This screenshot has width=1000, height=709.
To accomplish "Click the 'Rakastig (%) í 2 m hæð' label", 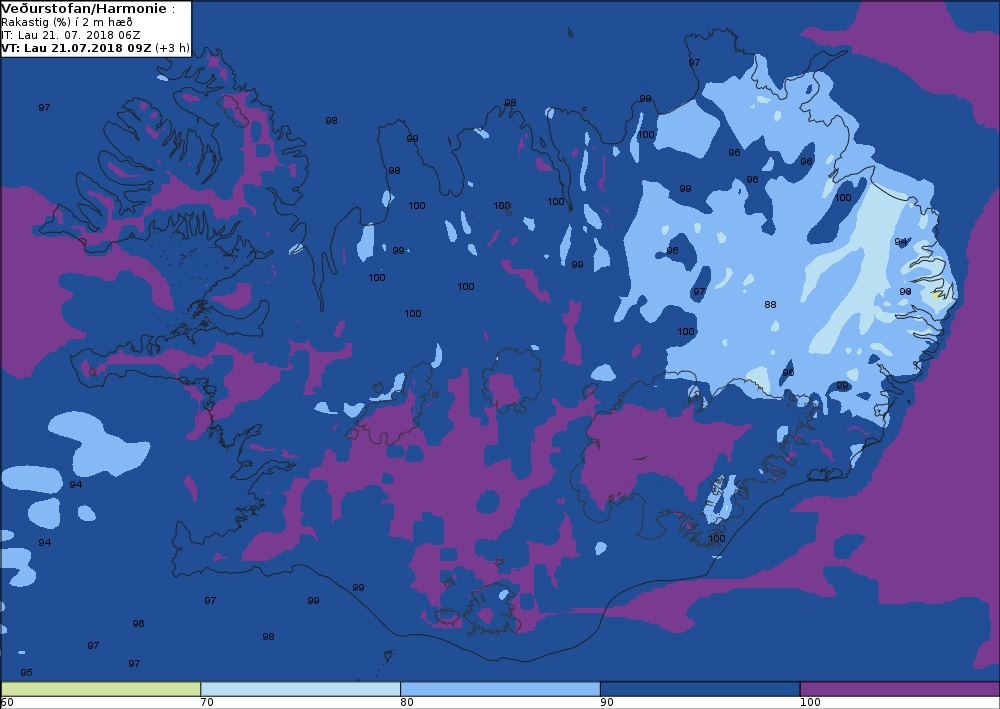I will tap(67, 22).
